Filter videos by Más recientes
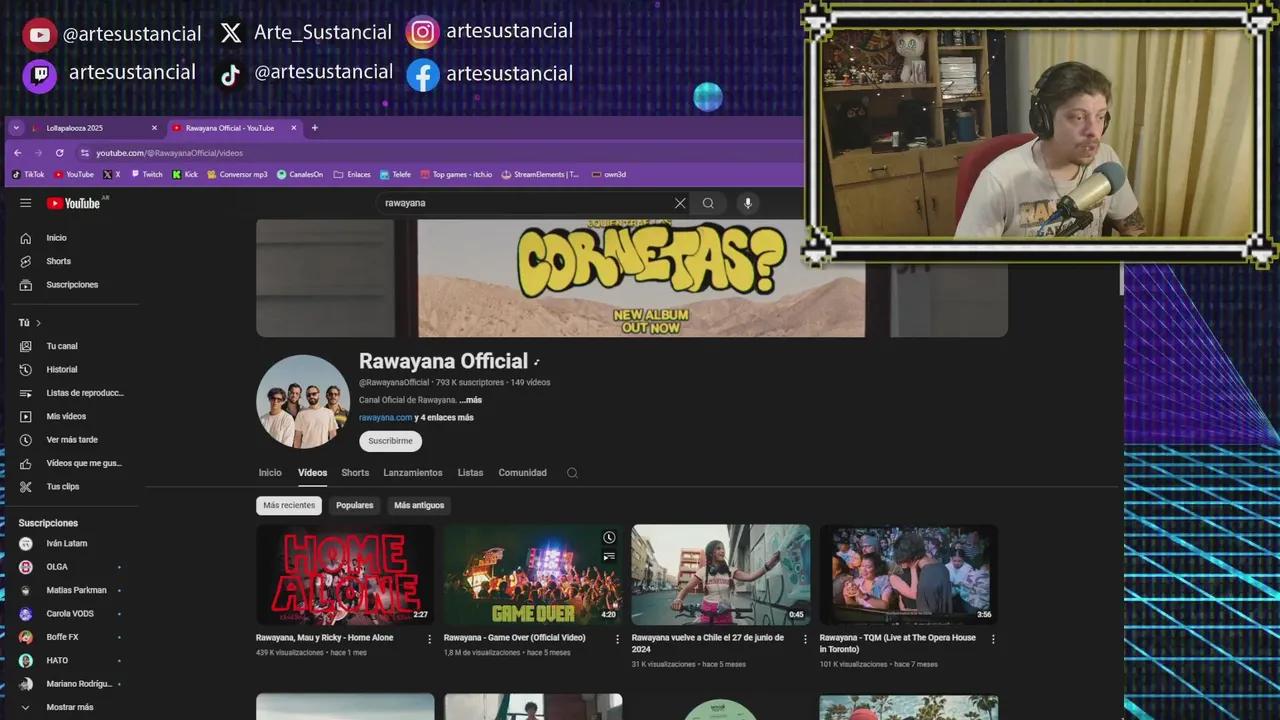1280x720 pixels. click(289, 505)
